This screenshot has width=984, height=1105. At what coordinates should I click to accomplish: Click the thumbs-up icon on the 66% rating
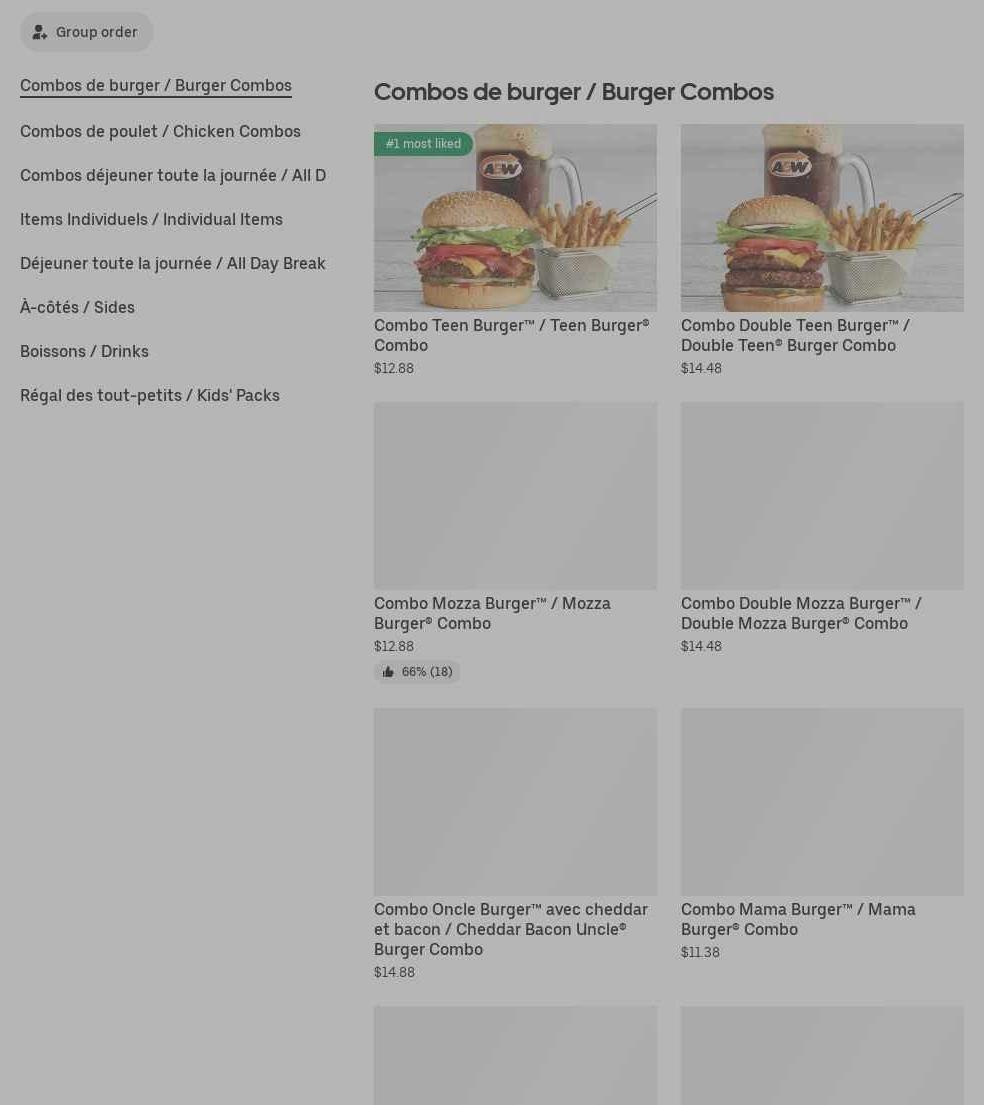click(x=388, y=672)
